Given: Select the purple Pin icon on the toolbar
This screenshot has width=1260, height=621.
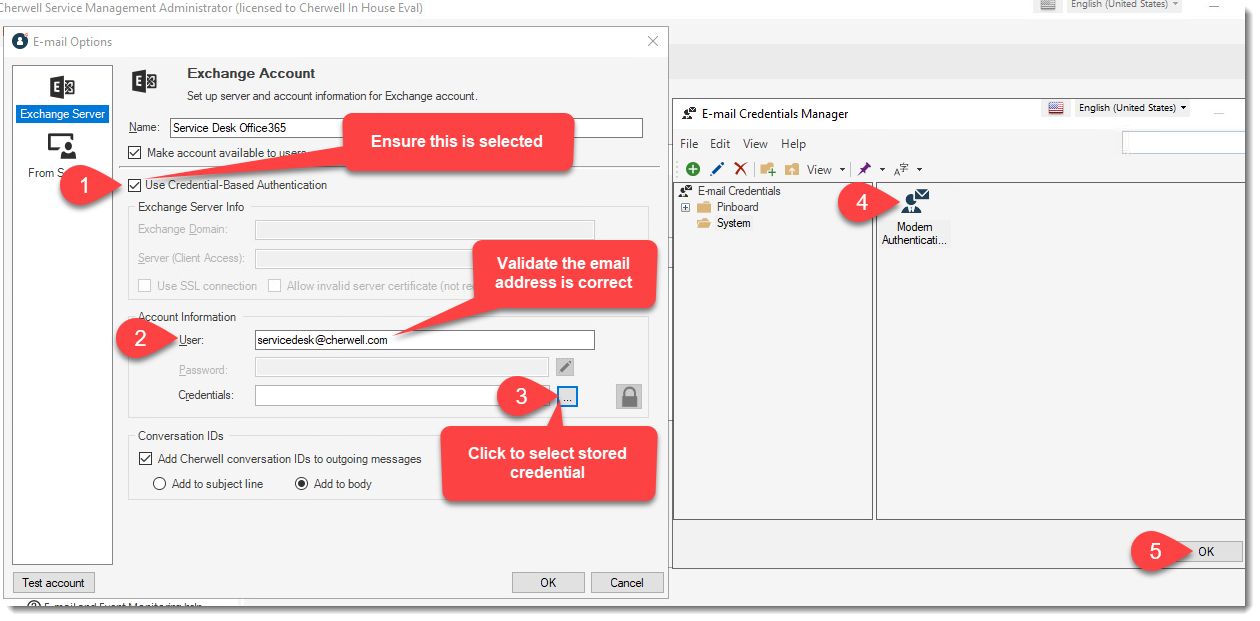Looking at the screenshot, I should tap(864, 169).
